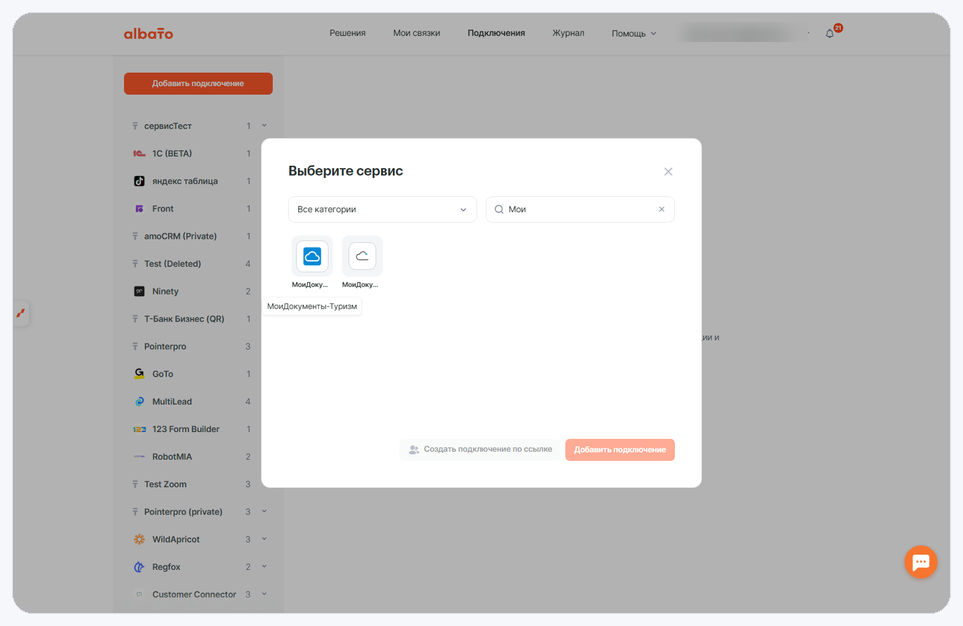Go to the Решения tab
The image size is (963, 626).
coord(347,33)
